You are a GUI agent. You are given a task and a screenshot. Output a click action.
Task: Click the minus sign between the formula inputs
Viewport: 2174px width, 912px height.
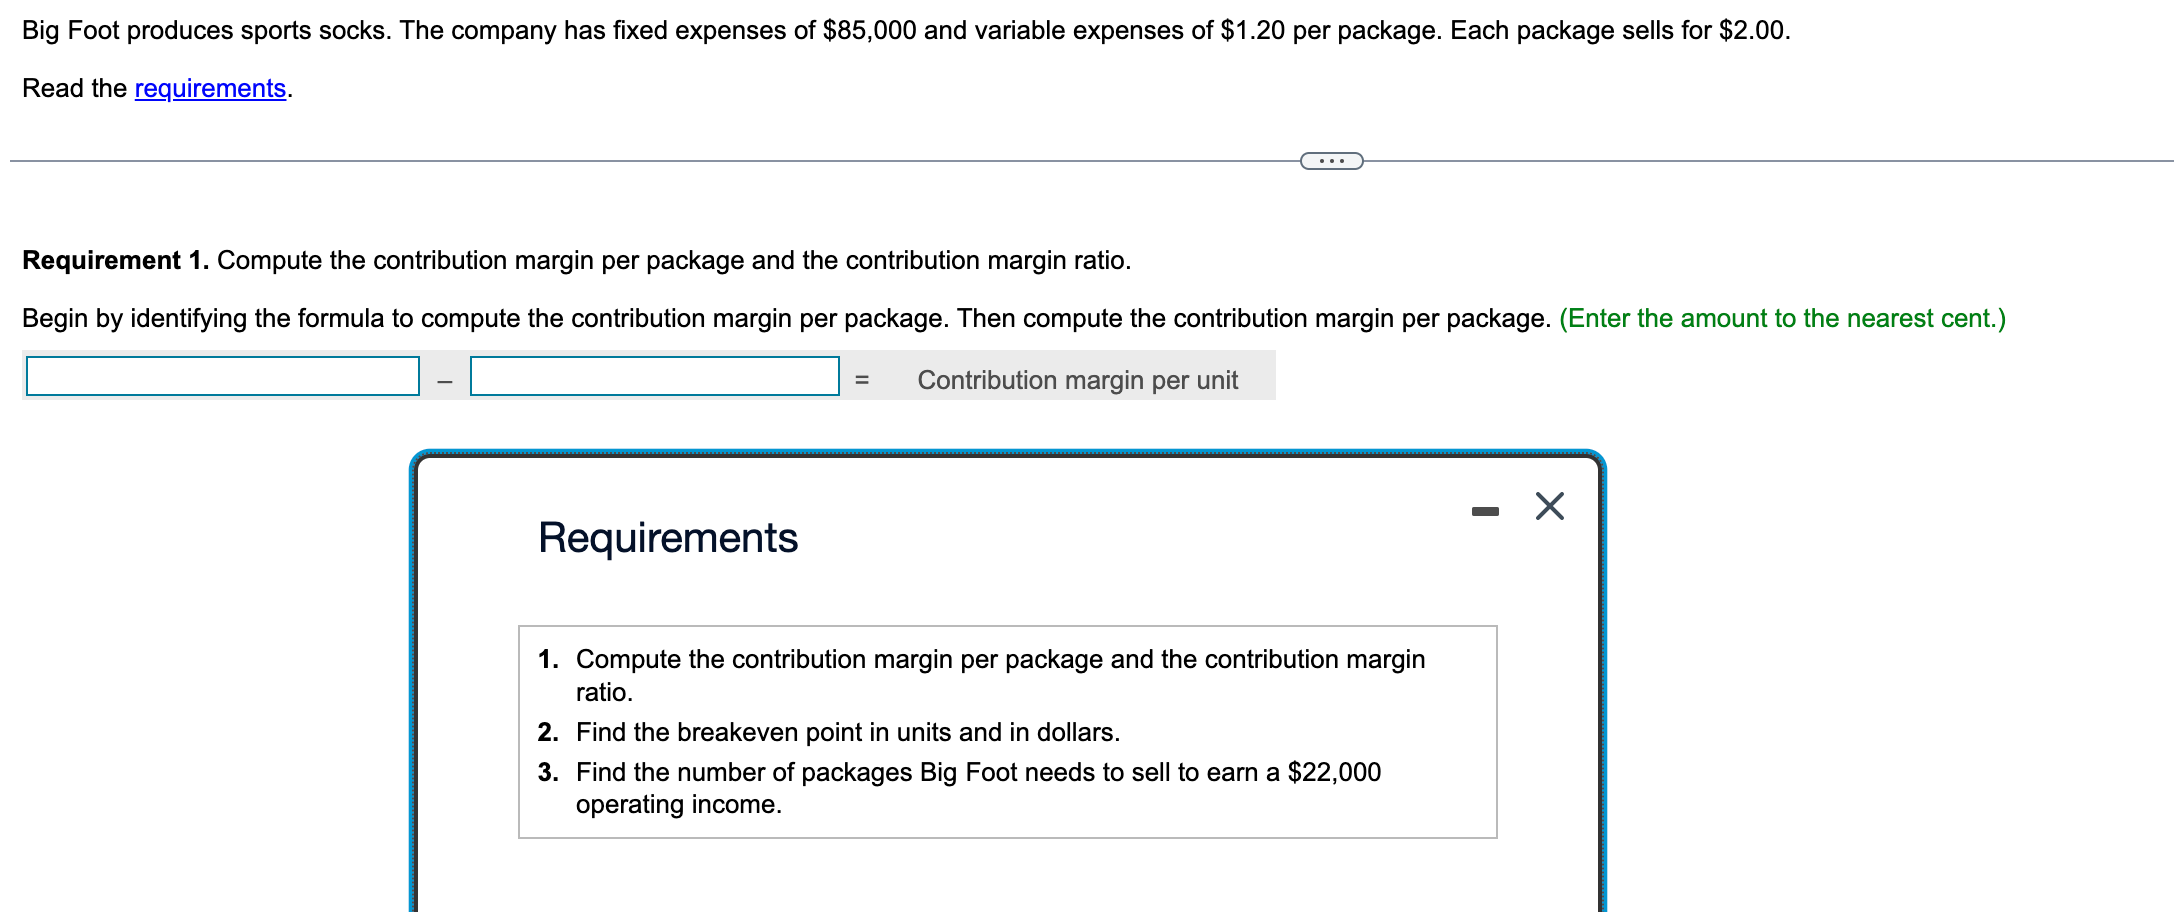coord(445,381)
